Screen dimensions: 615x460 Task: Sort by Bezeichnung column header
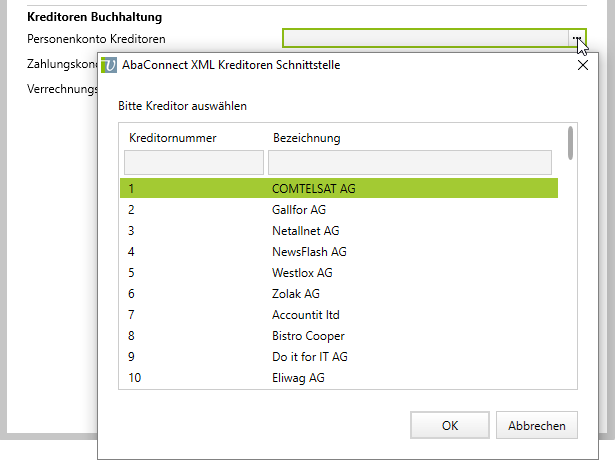point(306,137)
